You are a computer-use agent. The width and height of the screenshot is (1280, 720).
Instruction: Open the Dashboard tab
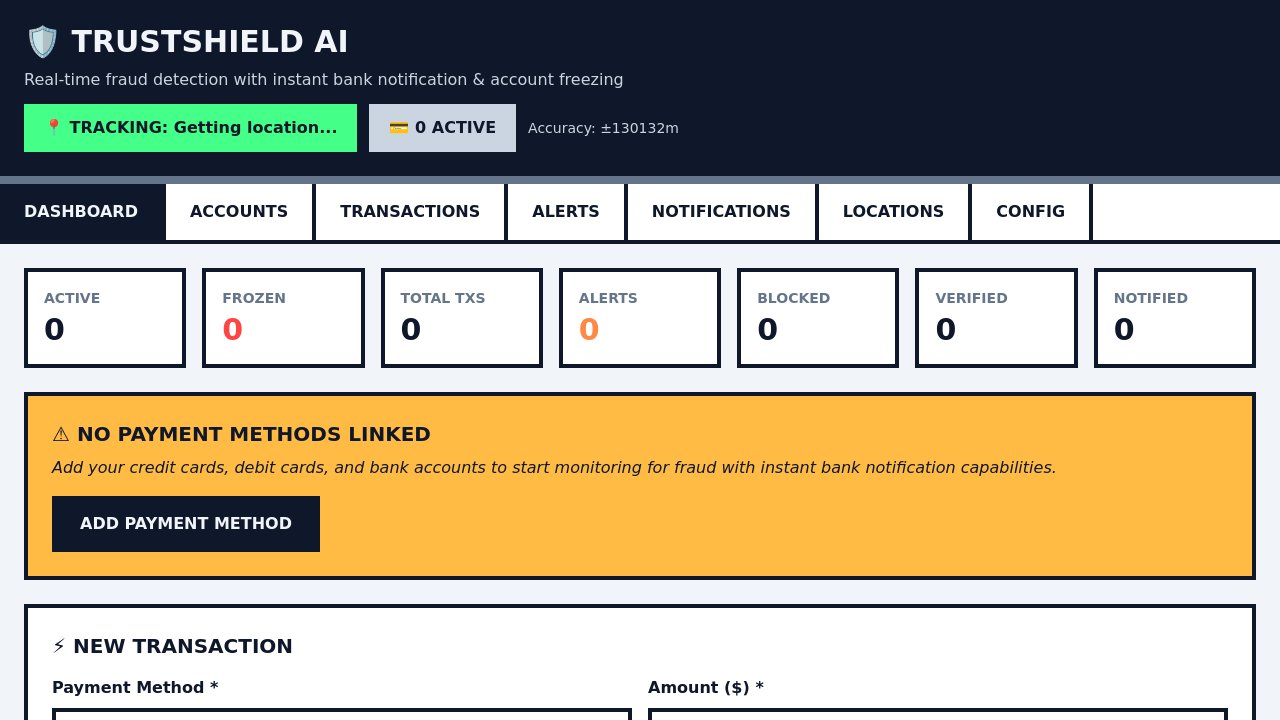81,212
